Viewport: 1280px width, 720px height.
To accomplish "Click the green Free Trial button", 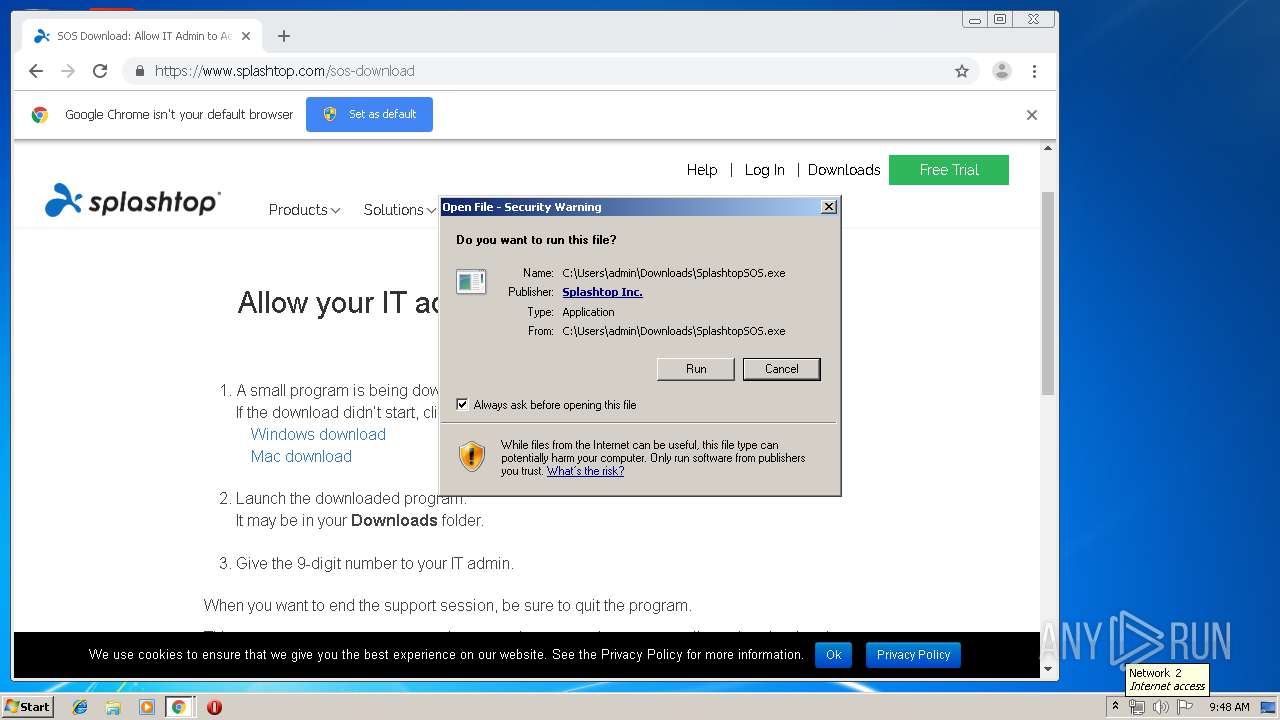I will tap(949, 170).
